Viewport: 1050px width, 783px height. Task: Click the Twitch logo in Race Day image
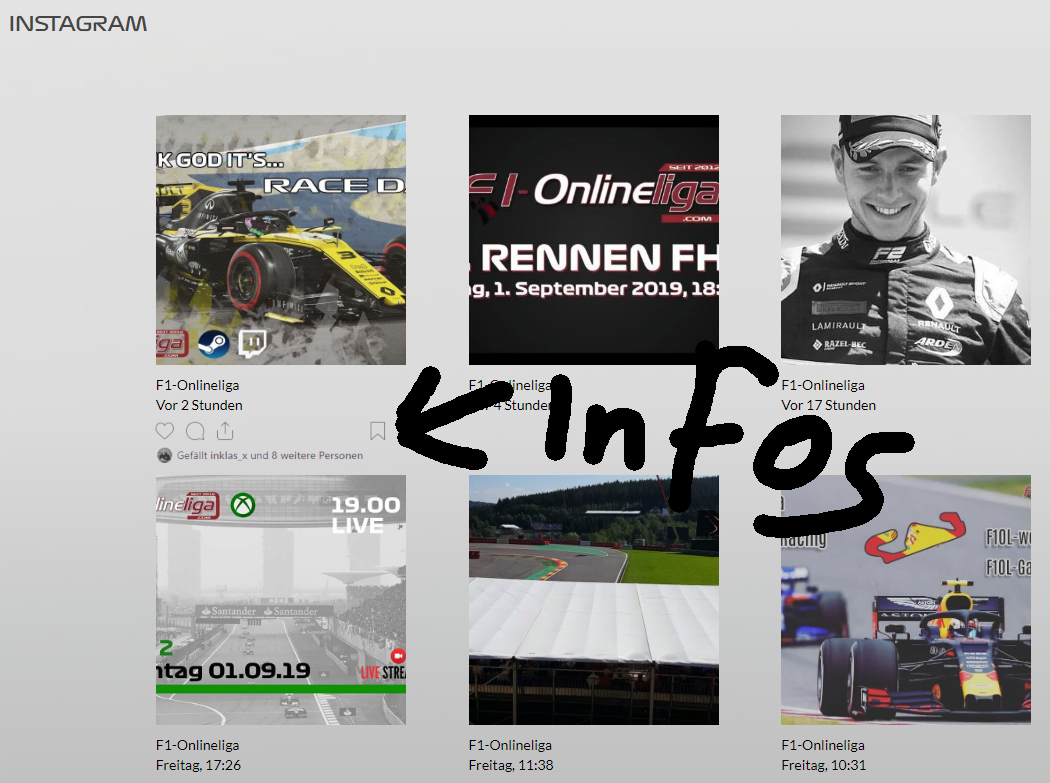(x=252, y=344)
